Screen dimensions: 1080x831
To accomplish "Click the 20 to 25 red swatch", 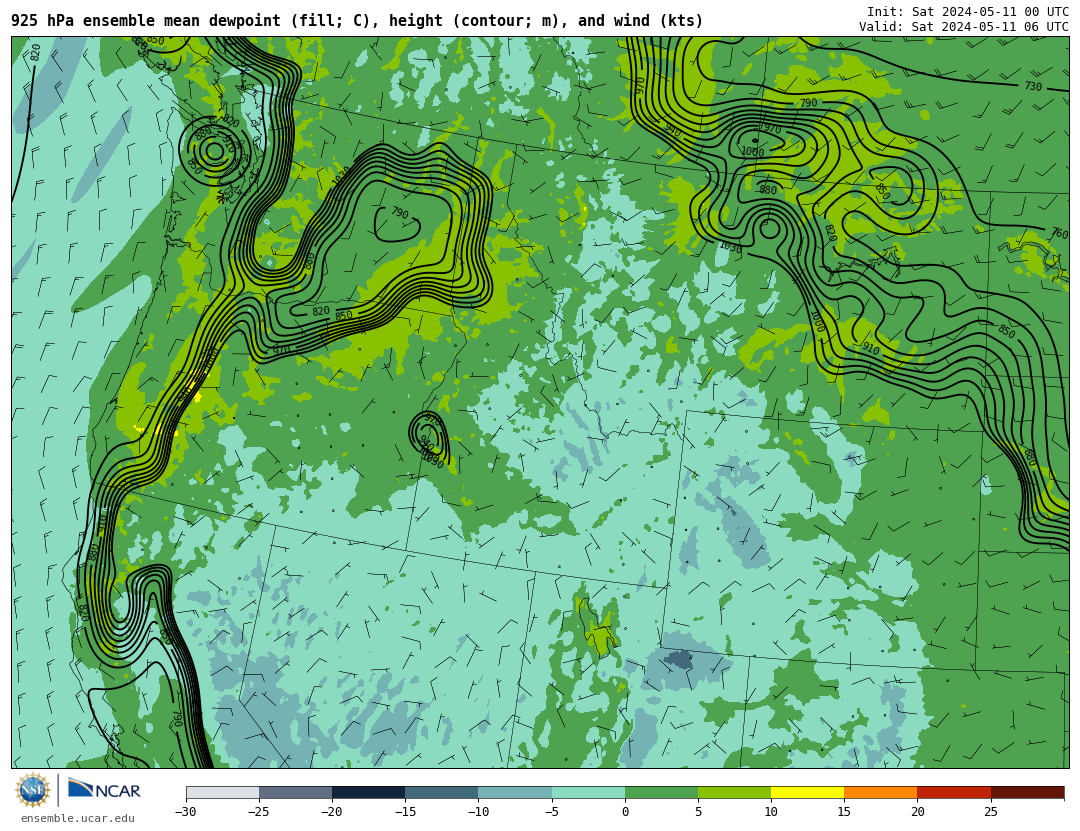I will tap(954, 793).
